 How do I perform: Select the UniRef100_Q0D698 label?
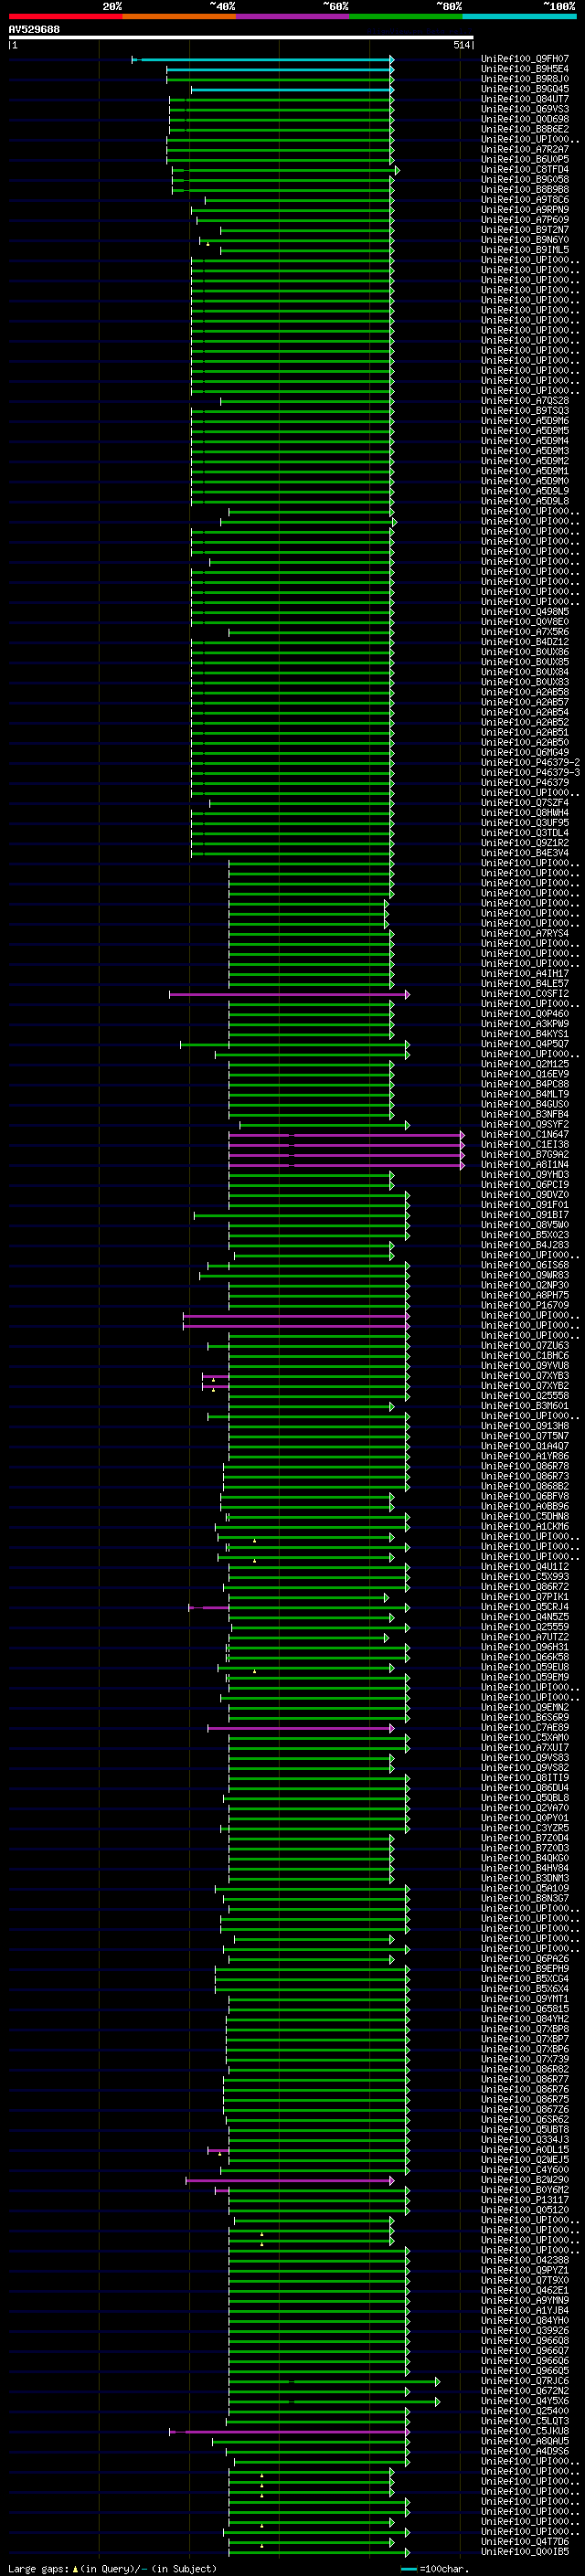pos(525,119)
